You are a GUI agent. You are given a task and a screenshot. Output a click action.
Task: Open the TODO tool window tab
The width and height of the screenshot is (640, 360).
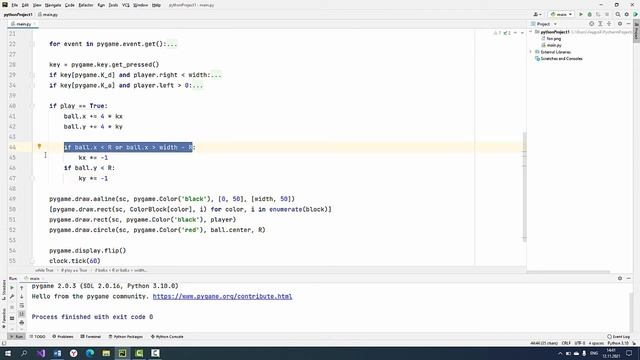(x=38, y=337)
